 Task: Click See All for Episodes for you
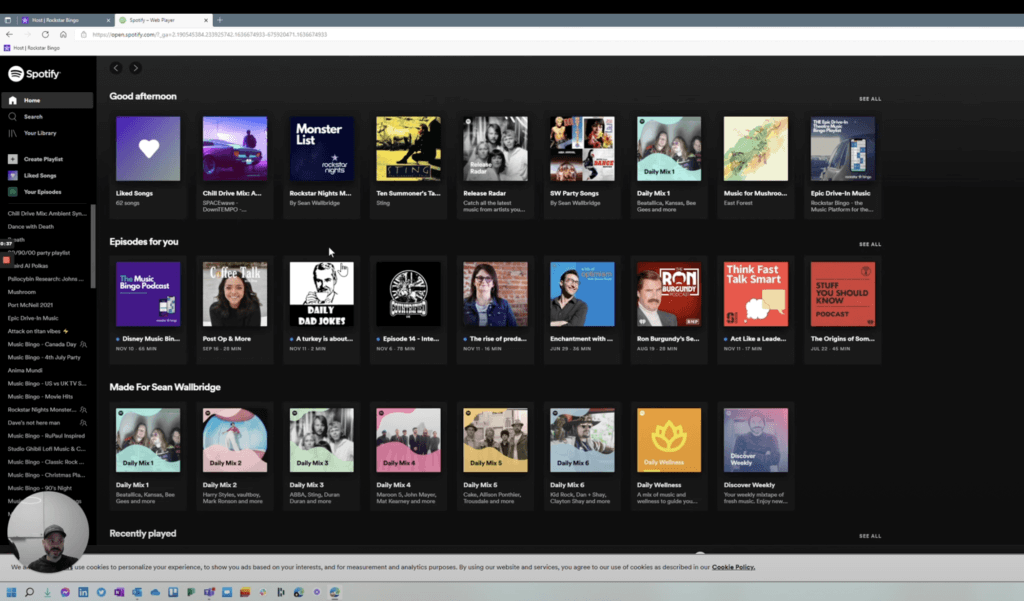(870, 244)
